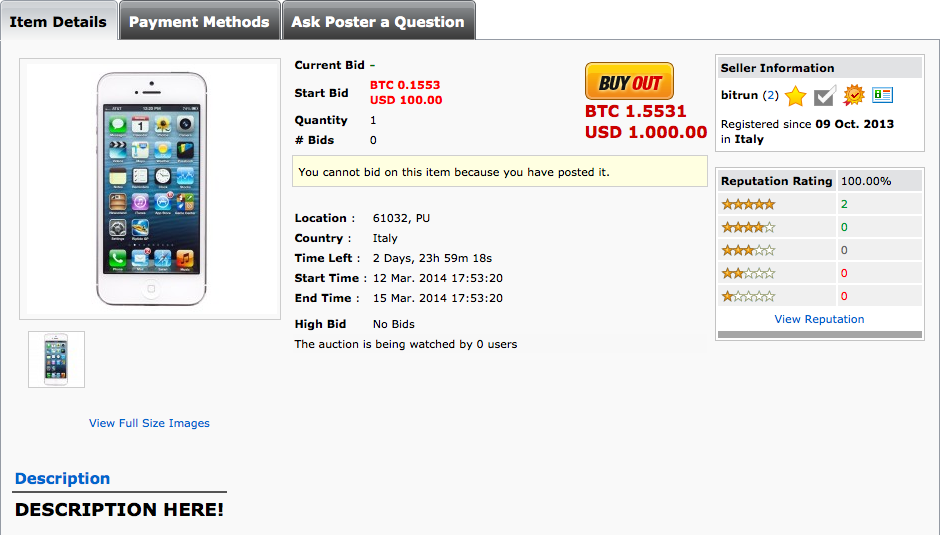Click the End Time 15 Mar. 2014 value
Image resolution: width=940 pixels, height=535 pixels.
[438, 298]
